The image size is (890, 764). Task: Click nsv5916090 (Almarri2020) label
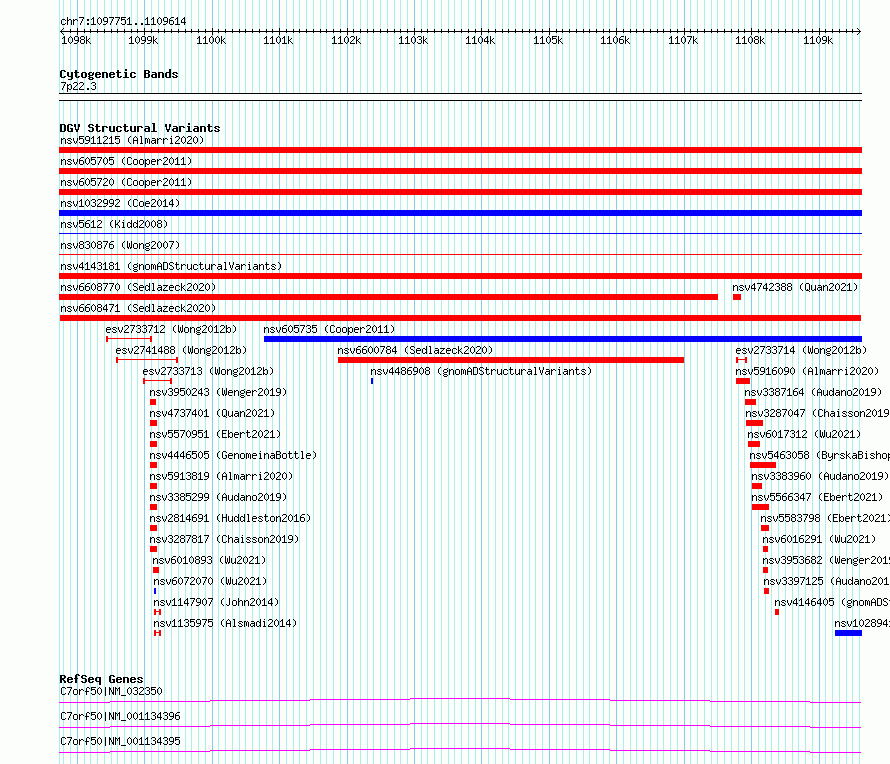(807, 371)
